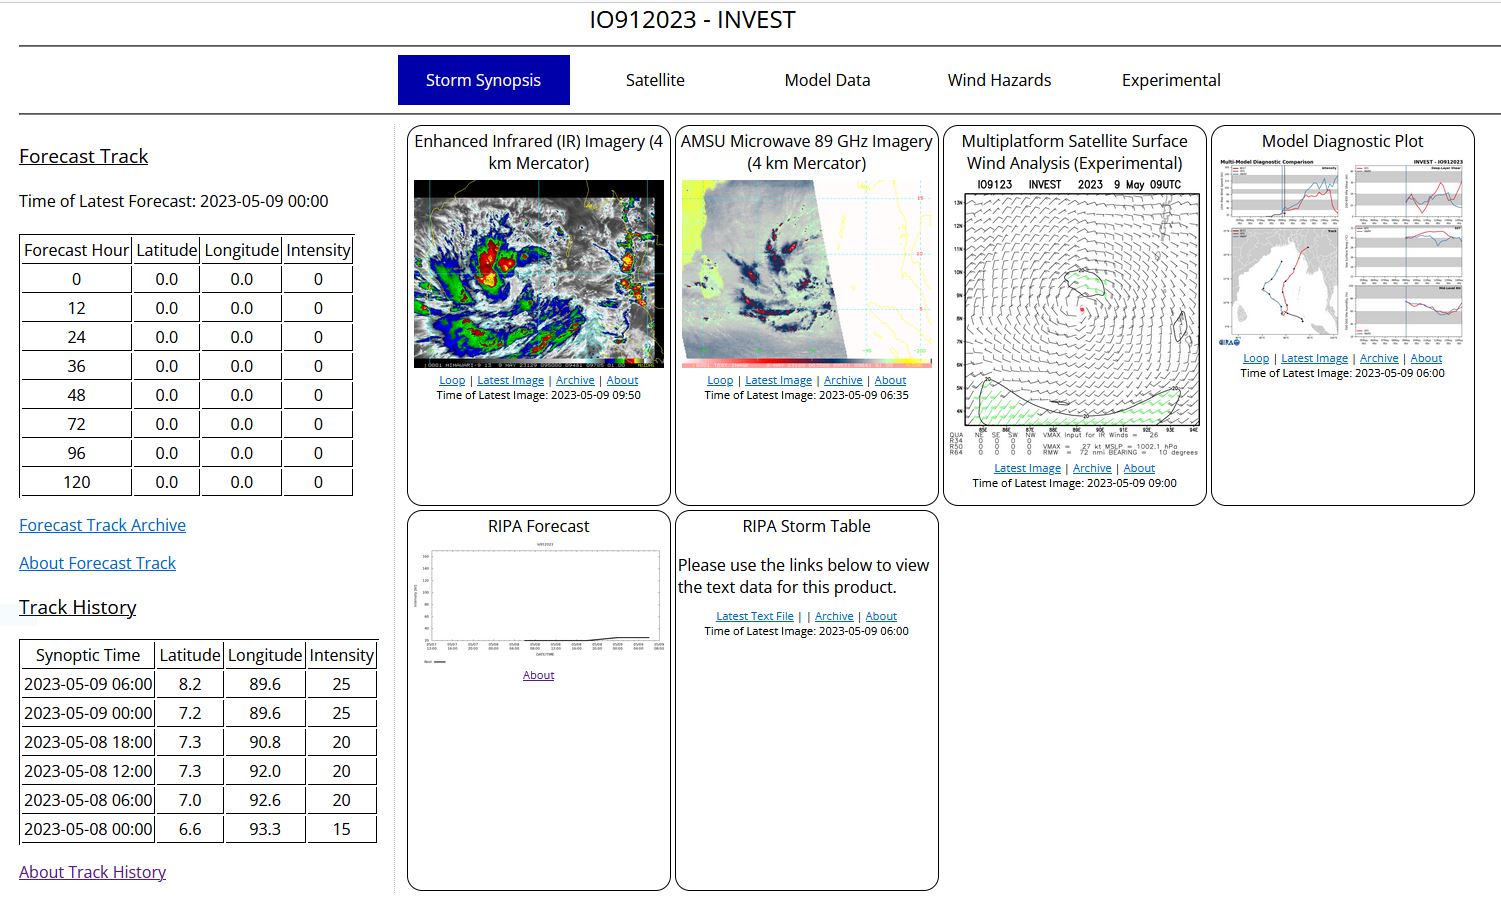Open Latest Image link under Surface Wind Analysis
Screen dimensions: 1501x905
click(1027, 468)
